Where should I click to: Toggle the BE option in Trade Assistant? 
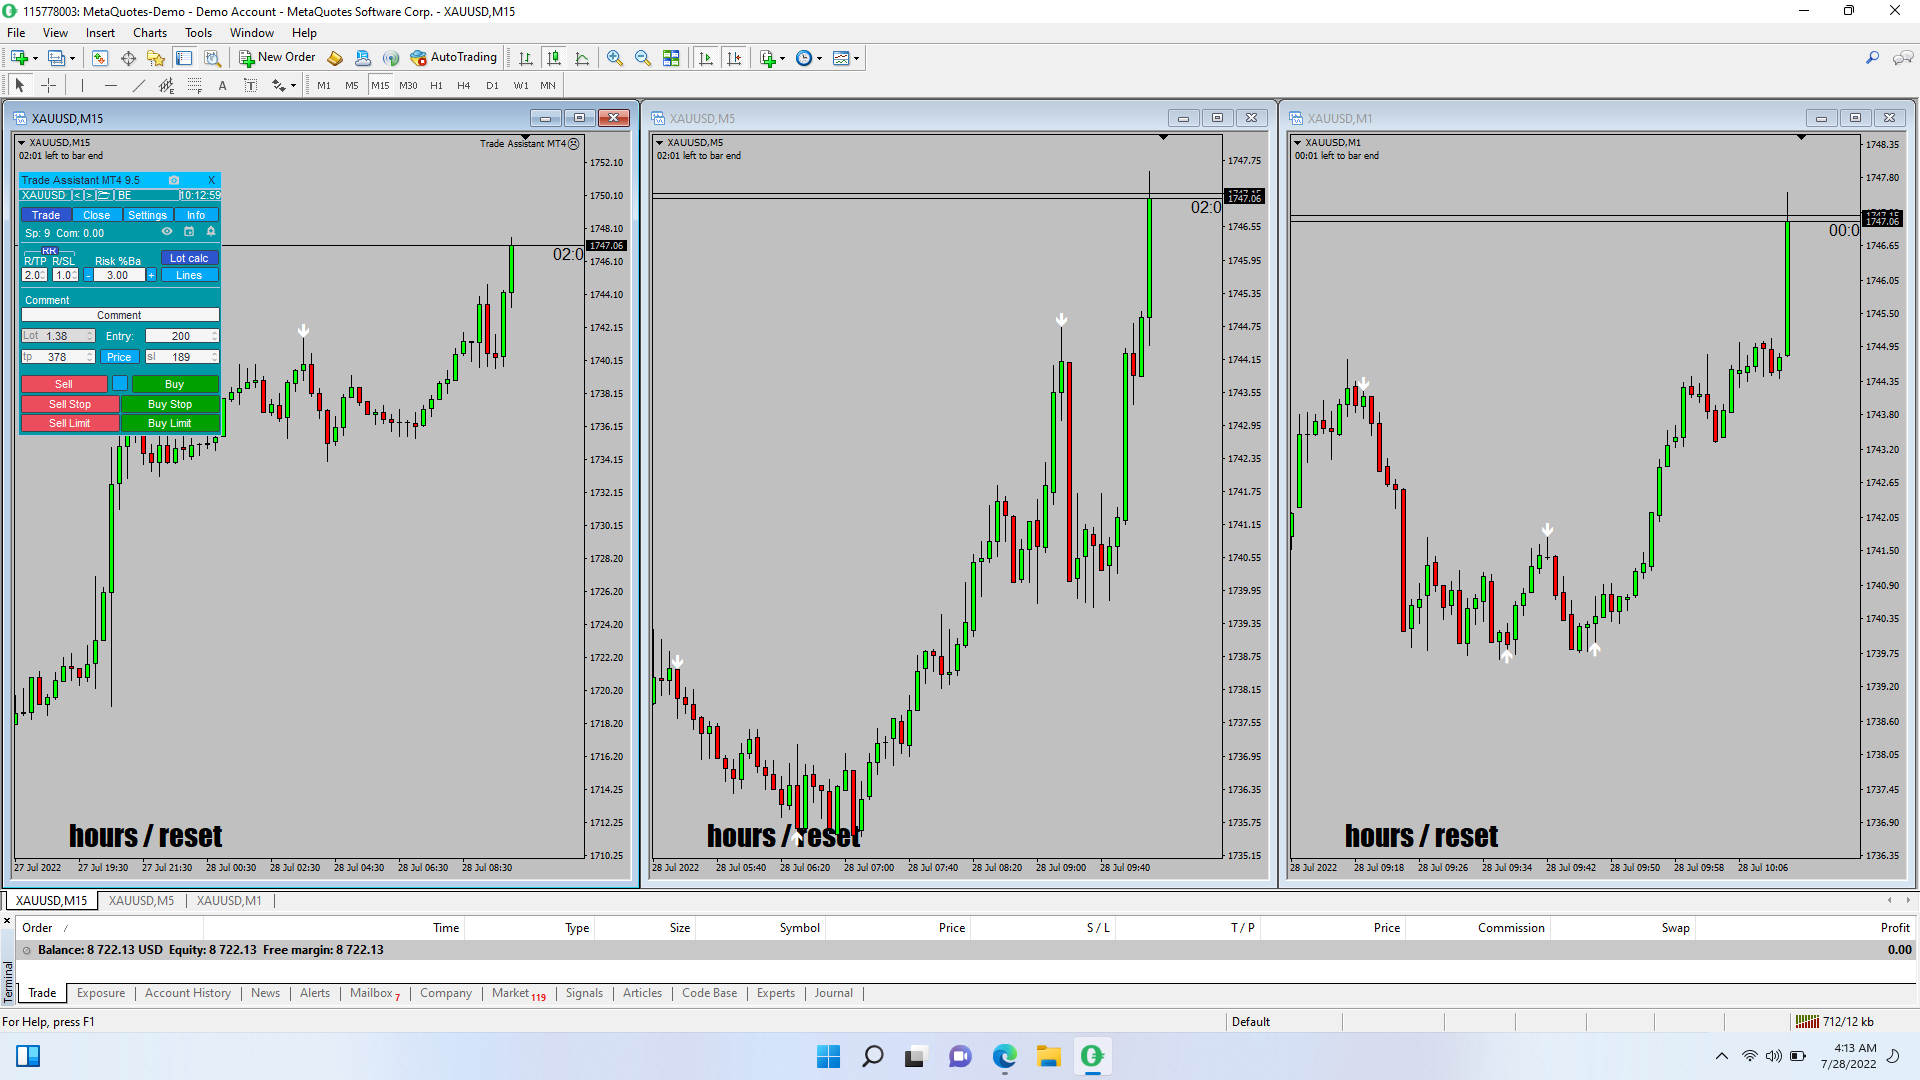[x=125, y=196]
